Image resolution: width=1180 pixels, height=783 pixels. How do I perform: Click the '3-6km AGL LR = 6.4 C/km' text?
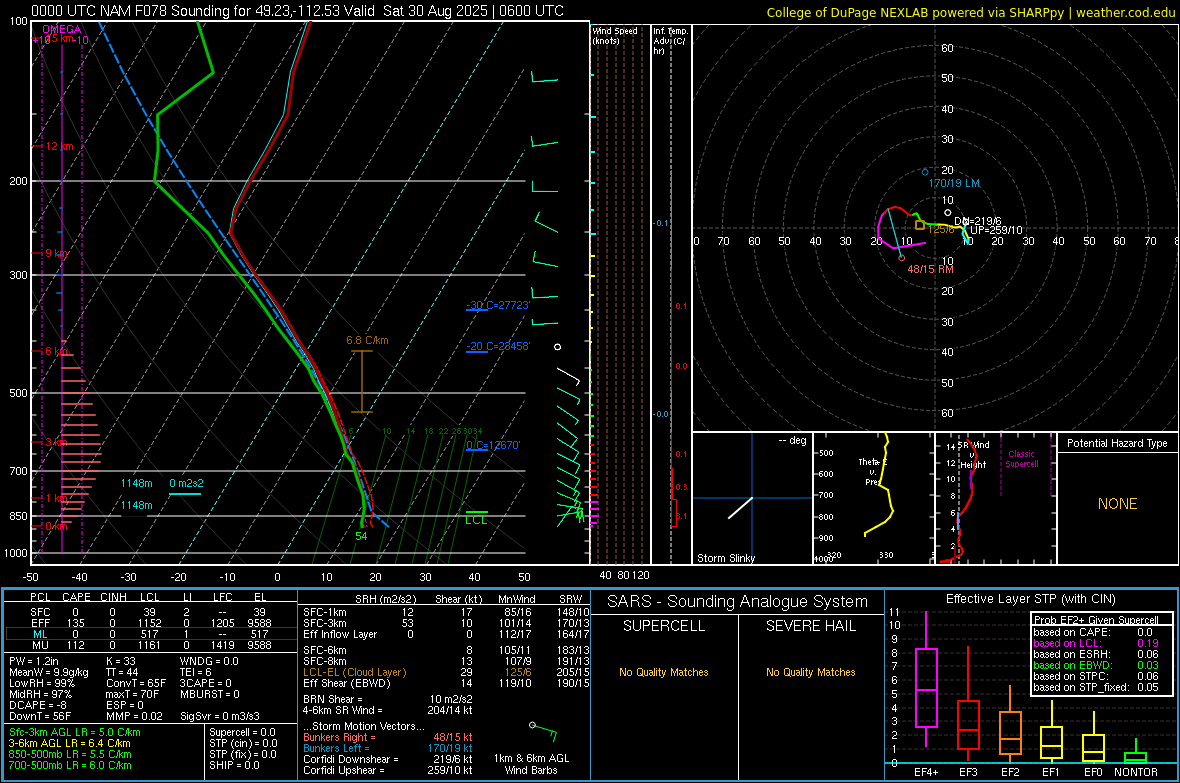click(x=69, y=743)
